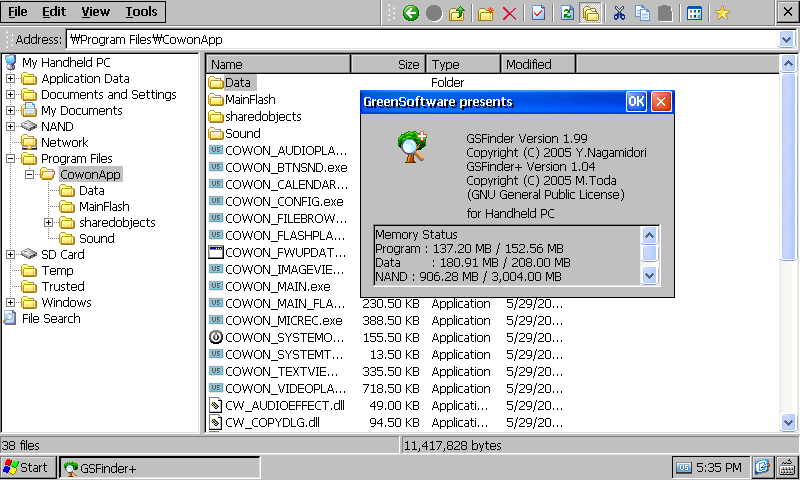
Task: Select Temp folder in tree
Action: (x=57, y=270)
